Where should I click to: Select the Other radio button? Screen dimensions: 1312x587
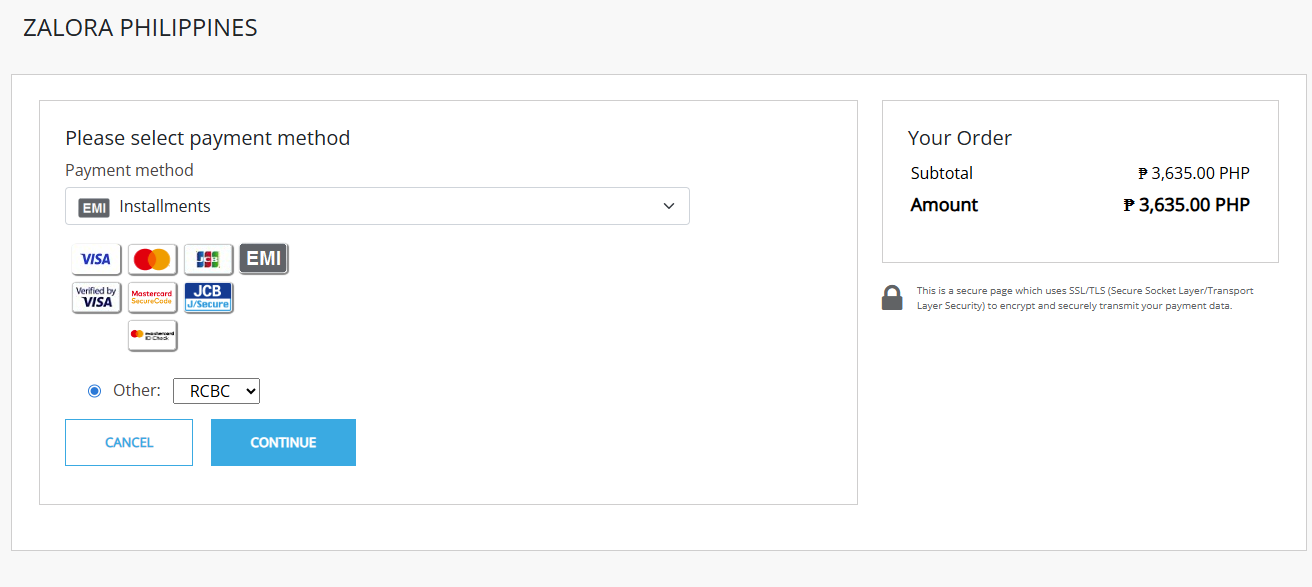point(95,391)
